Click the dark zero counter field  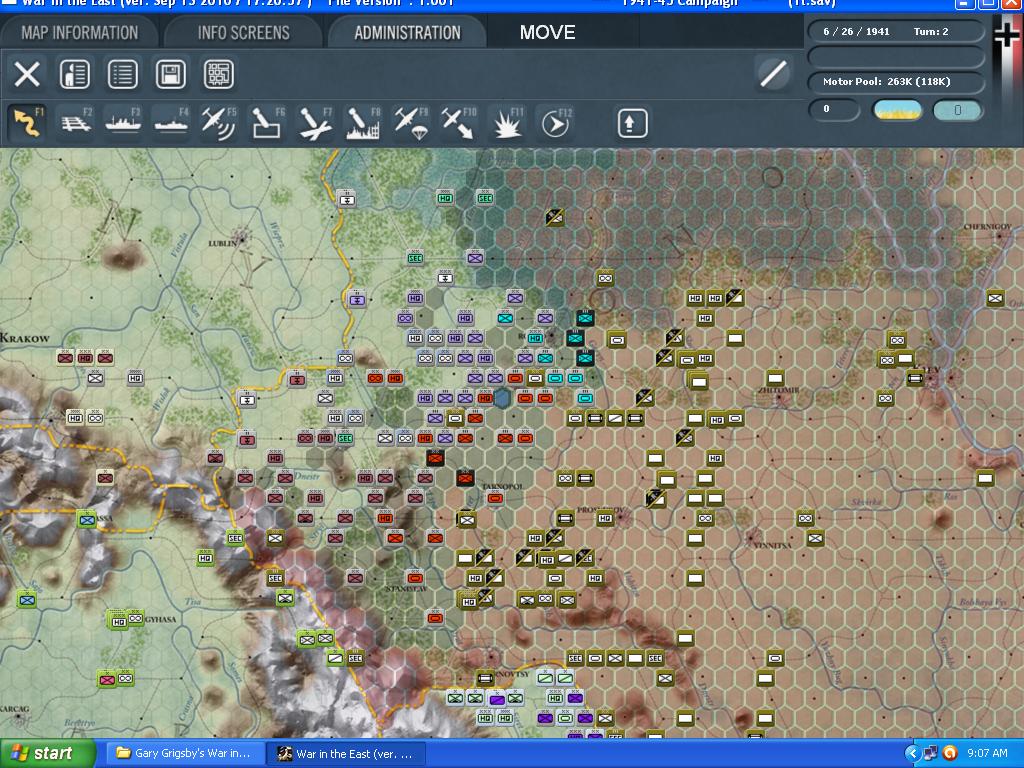tap(833, 109)
